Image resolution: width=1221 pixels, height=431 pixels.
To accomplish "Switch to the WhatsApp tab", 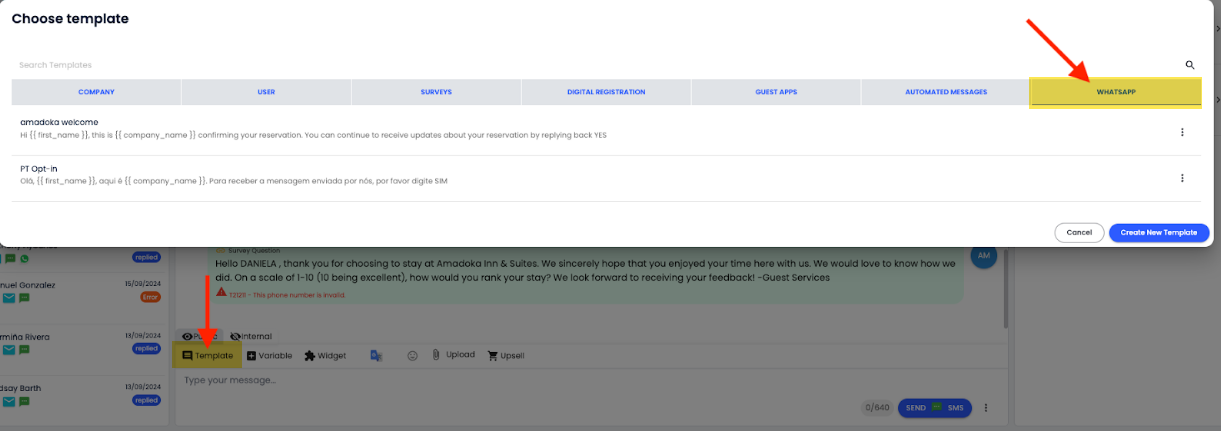I will pyautogui.click(x=1115, y=92).
